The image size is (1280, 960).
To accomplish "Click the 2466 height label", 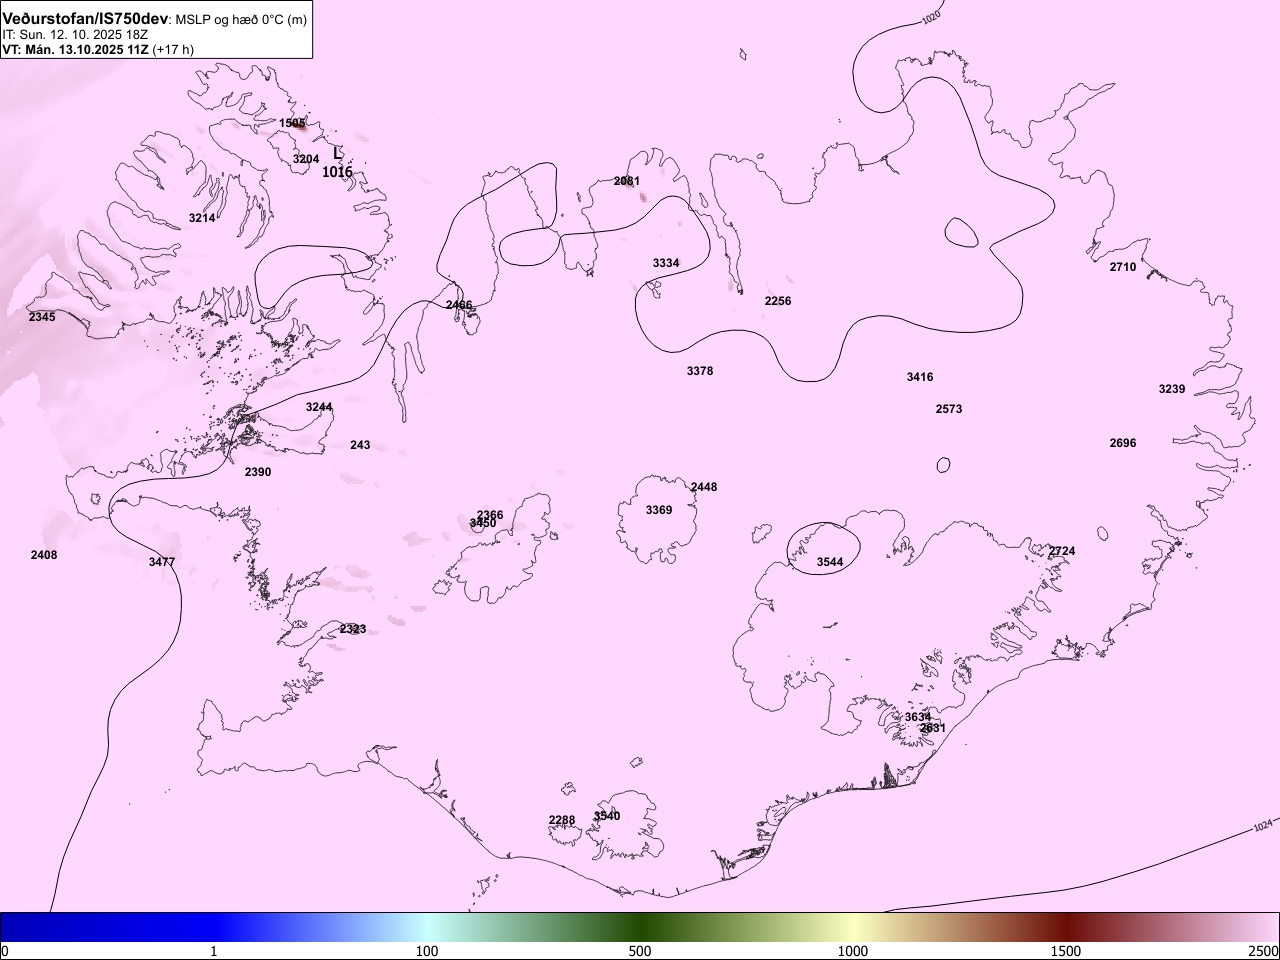I will point(459,305).
